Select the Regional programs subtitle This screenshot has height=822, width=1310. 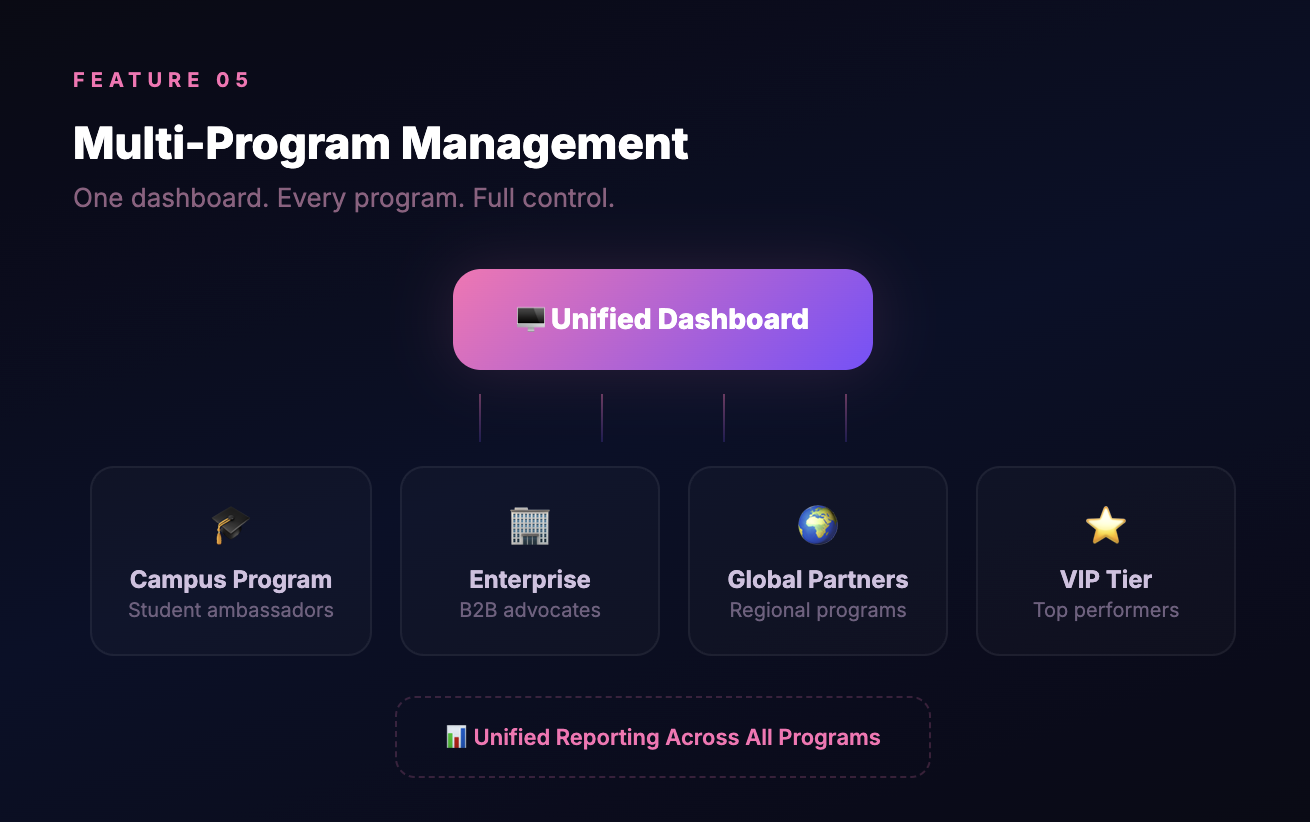point(818,610)
